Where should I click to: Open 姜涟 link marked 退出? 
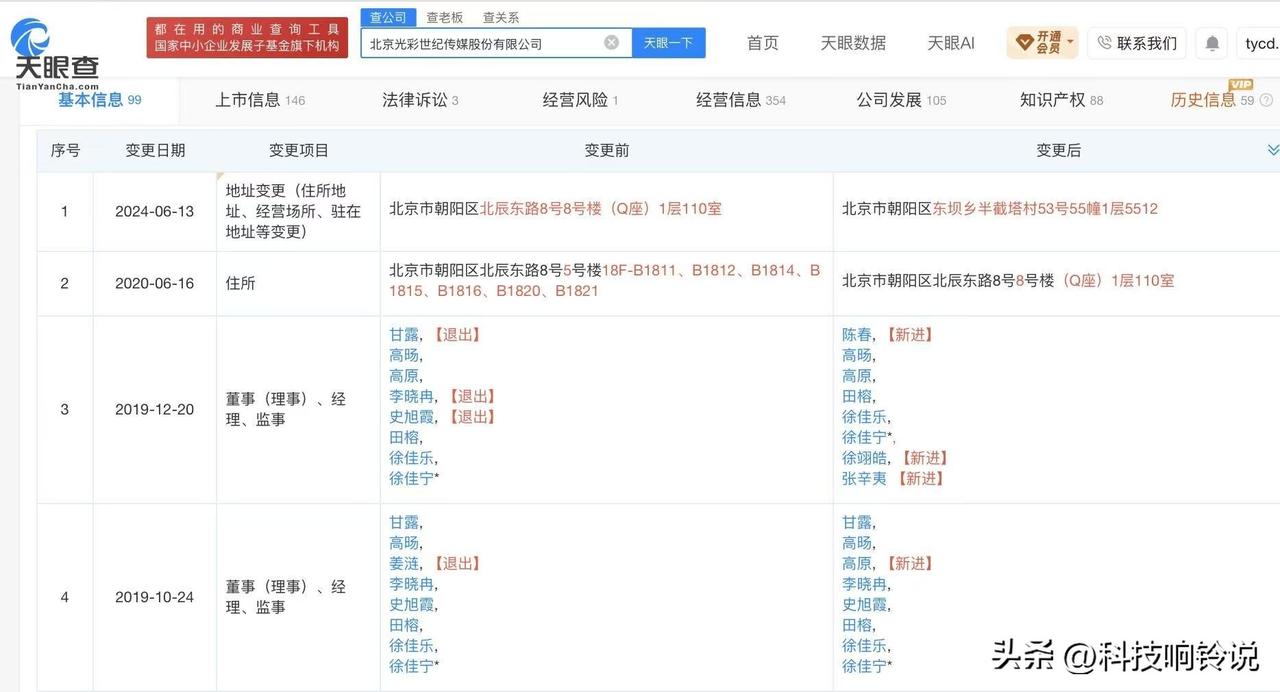404,563
